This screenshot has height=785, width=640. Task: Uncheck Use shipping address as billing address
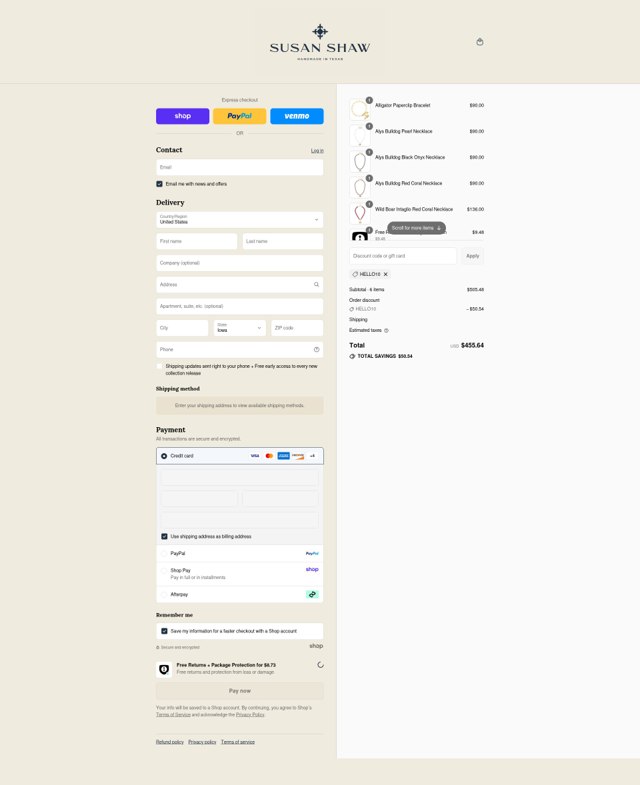click(164, 536)
